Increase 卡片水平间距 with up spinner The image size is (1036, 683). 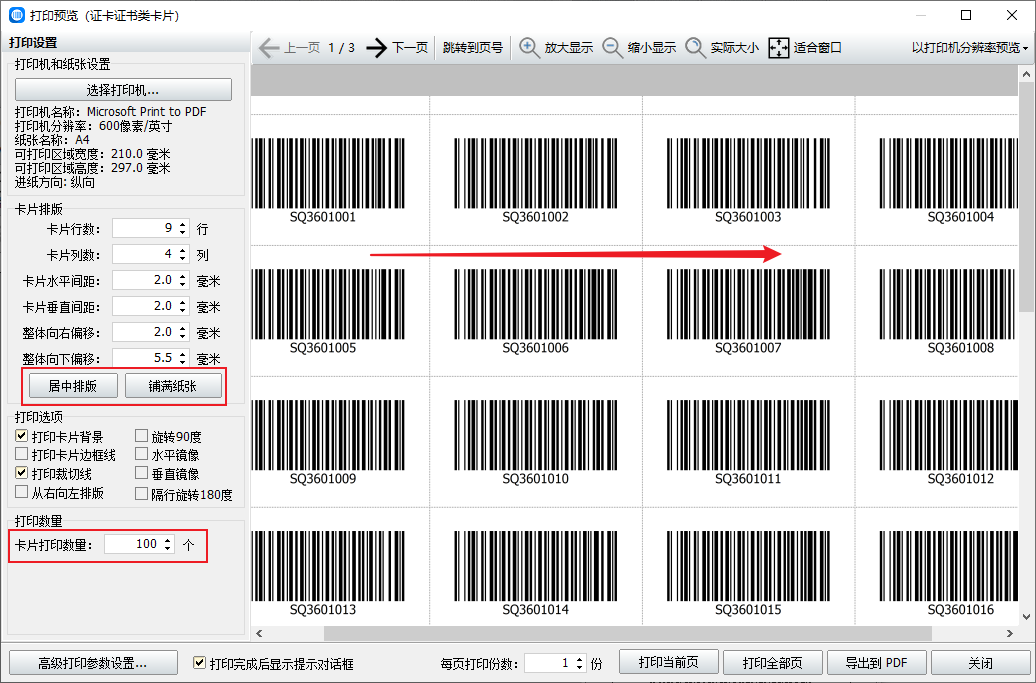pos(183,276)
